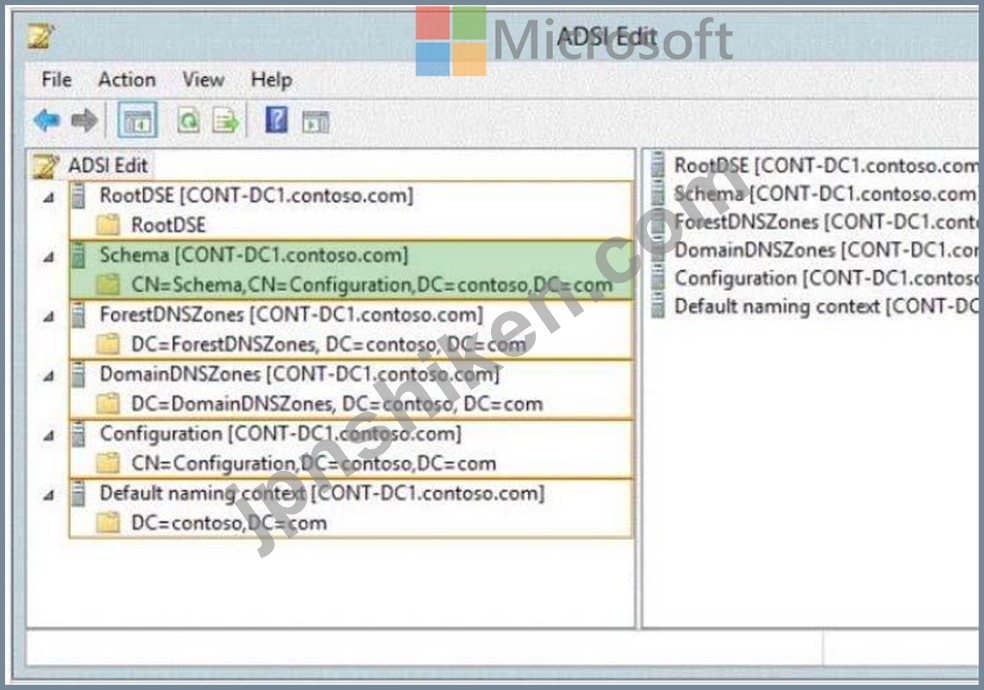
Task: Click the server icon beside Default naming context in tree
Action: point(78,494)
